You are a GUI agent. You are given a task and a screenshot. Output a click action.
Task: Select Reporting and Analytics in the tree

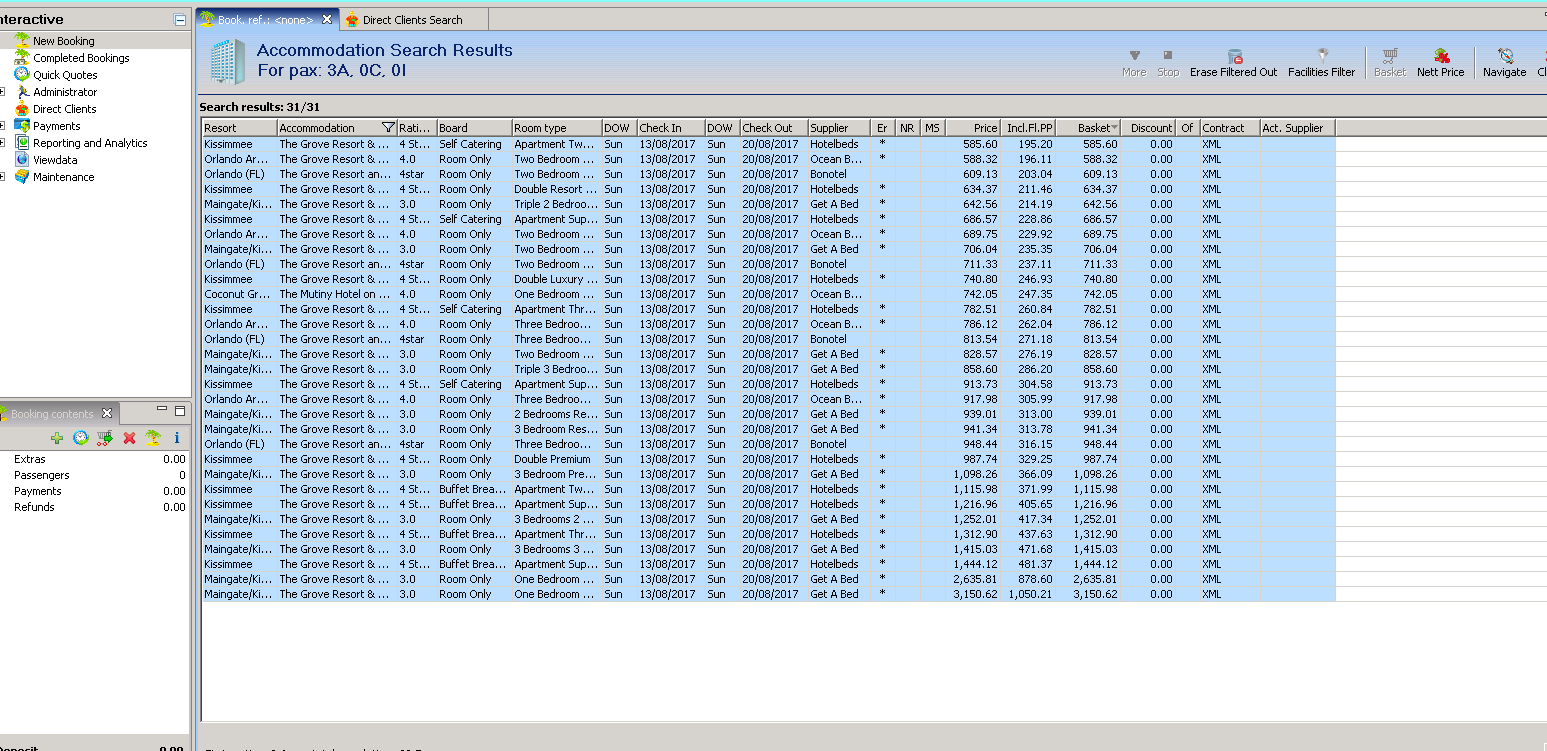(90, 143)
